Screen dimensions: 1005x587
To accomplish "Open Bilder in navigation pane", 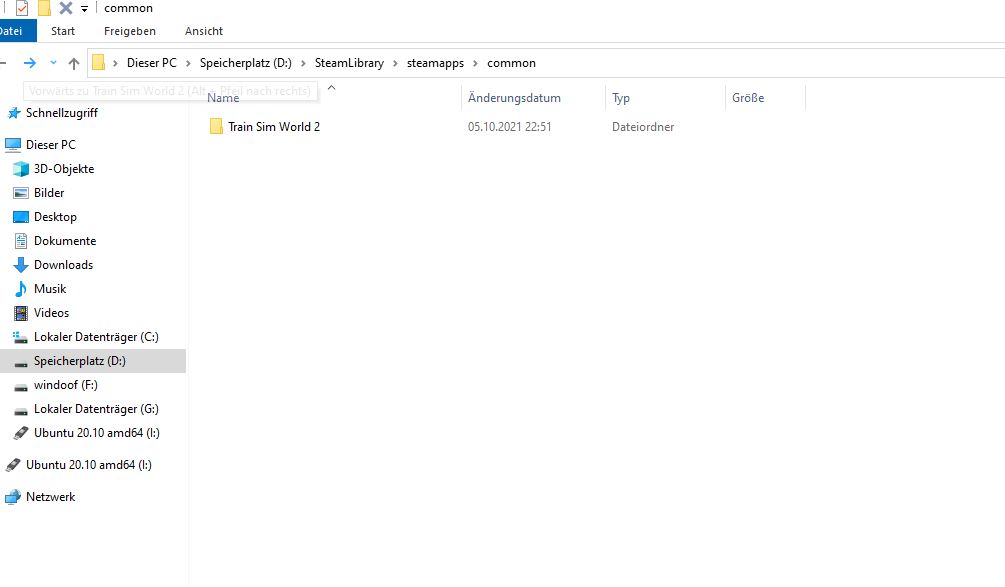I will point(49,193).
